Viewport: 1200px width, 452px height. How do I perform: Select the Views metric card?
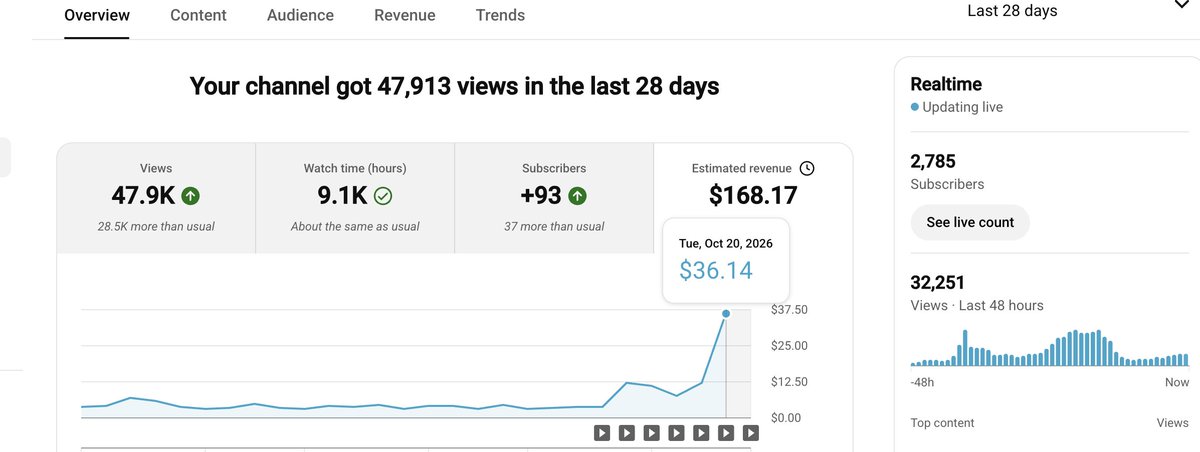[x=156, y=198]
